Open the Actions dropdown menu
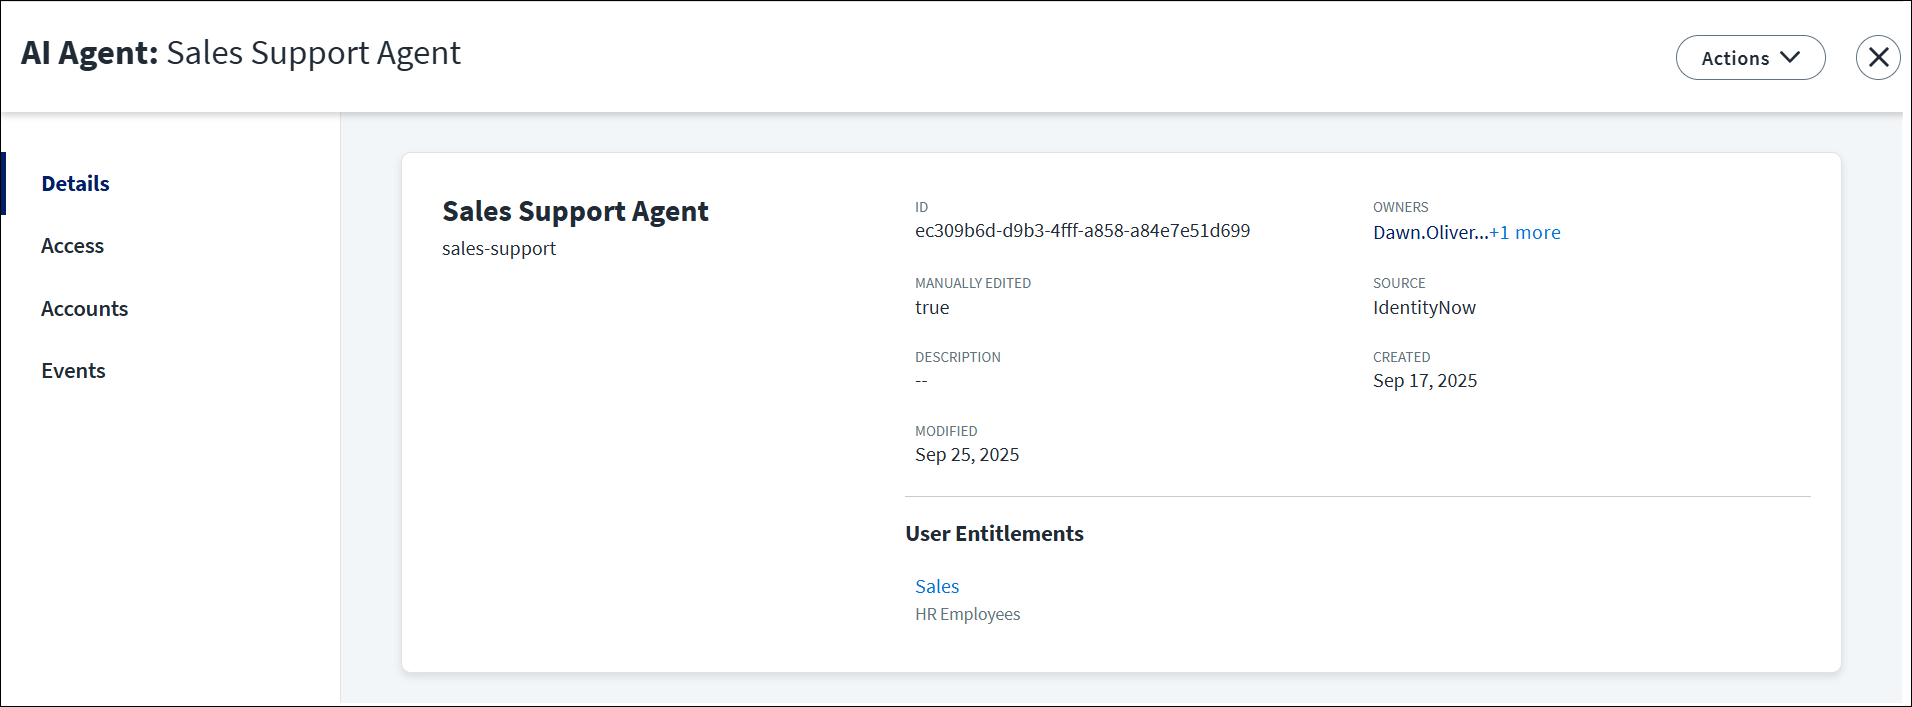This screenshot has width=1912, height=707. (1750, 58)
